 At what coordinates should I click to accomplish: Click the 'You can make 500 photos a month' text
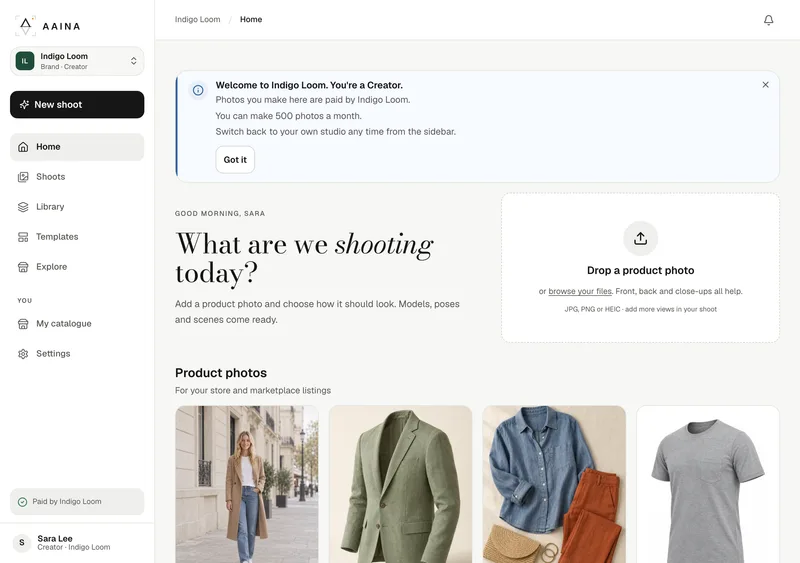coord(288,116)
